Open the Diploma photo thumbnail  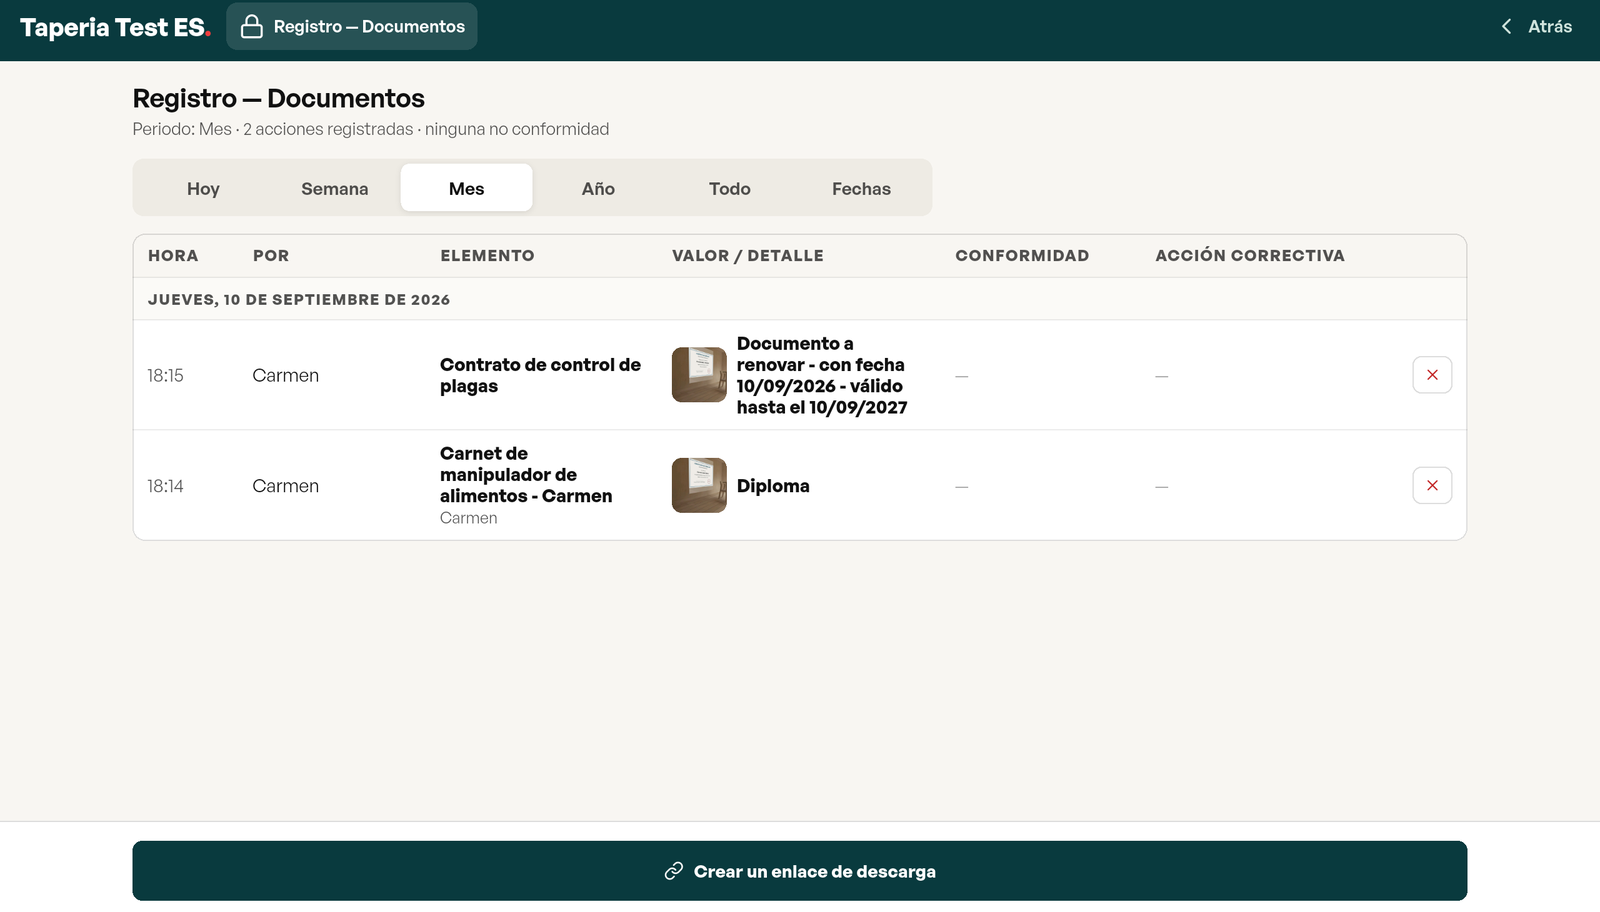(x=699, y=486)
